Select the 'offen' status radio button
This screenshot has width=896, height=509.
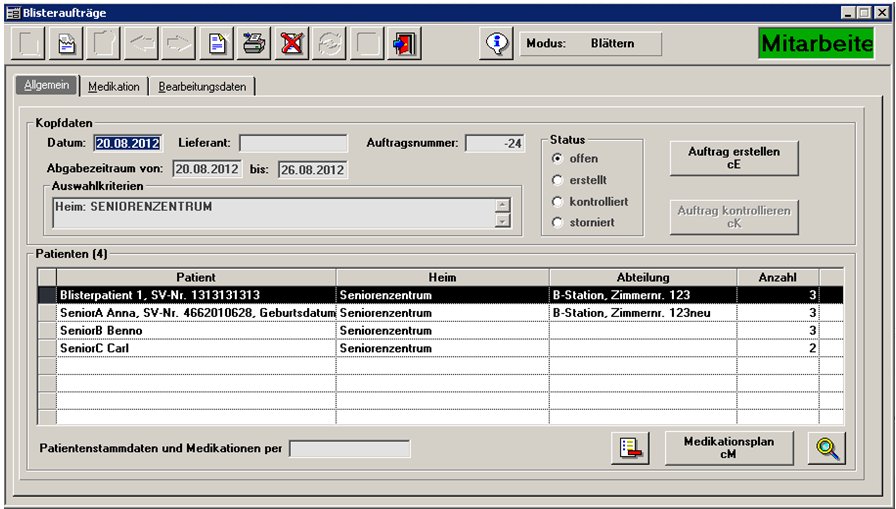(x=558, y=159)
